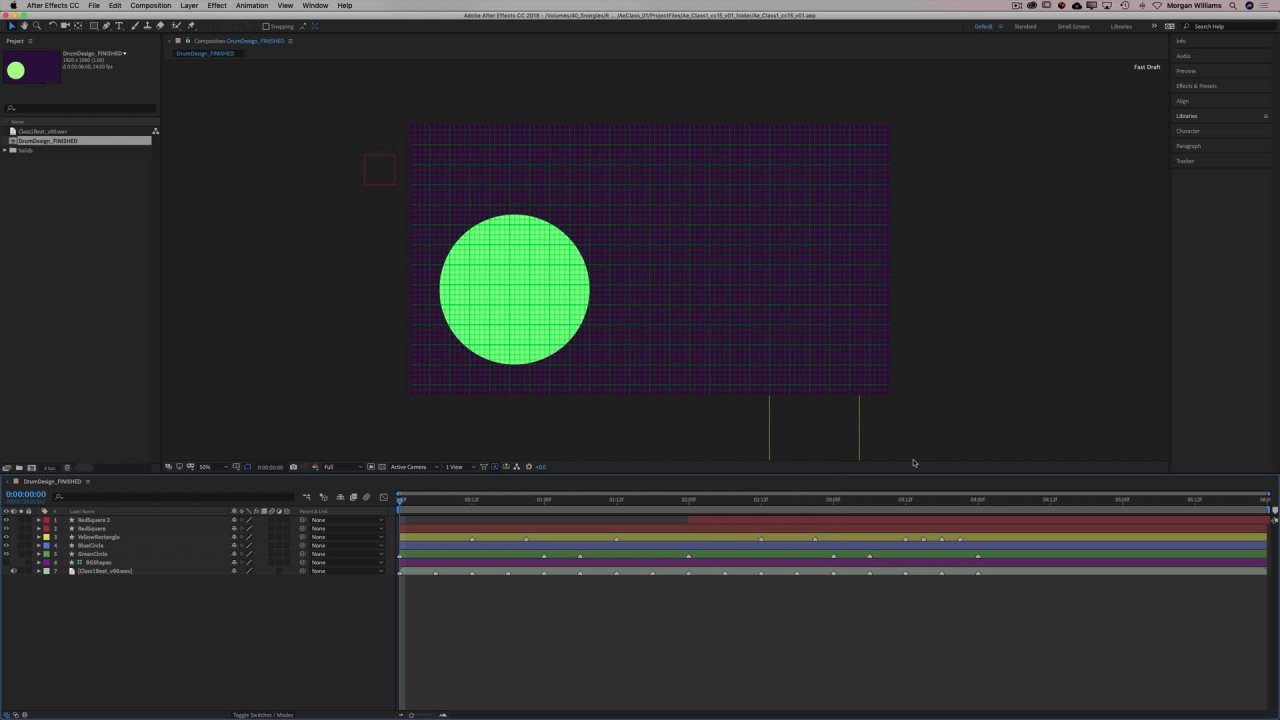Open the Effect menu in menu bar
Viewport: 1280px width, 720px height.
(x=217, y=6)
